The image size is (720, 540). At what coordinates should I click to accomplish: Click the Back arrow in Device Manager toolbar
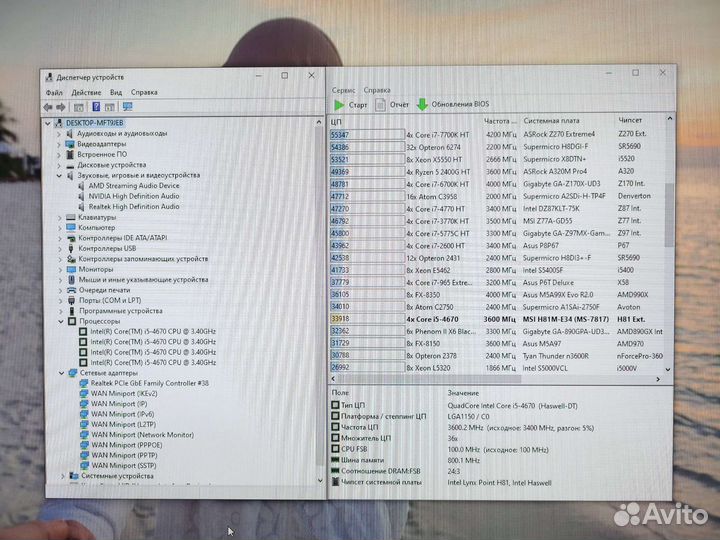(x=48, y=107)
